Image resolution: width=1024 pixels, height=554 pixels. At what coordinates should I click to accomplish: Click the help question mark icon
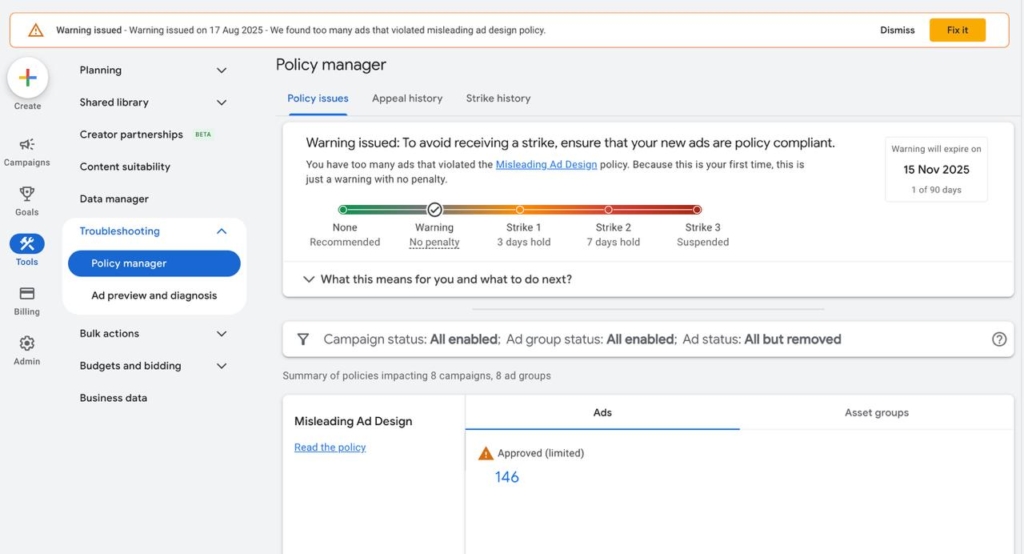click(998, 339)
